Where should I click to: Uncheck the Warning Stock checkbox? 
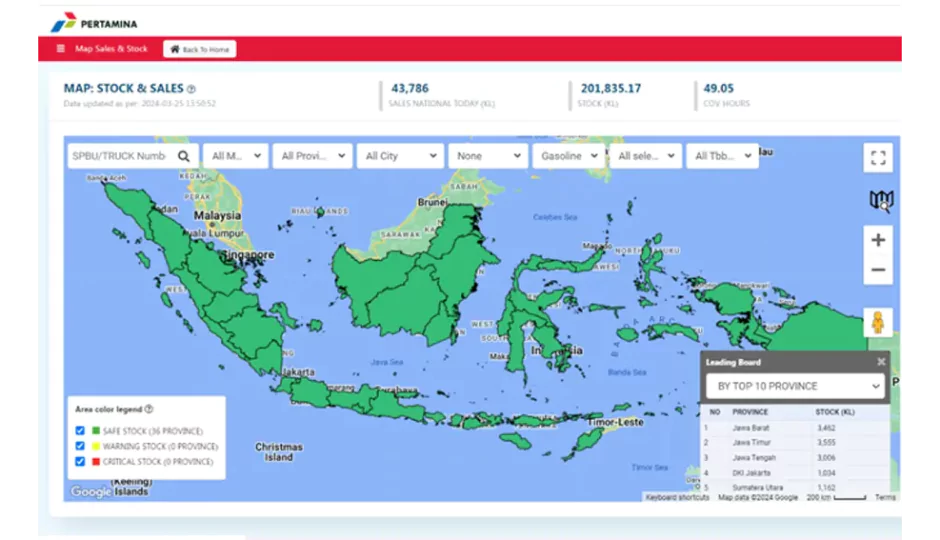pos(80,446)
